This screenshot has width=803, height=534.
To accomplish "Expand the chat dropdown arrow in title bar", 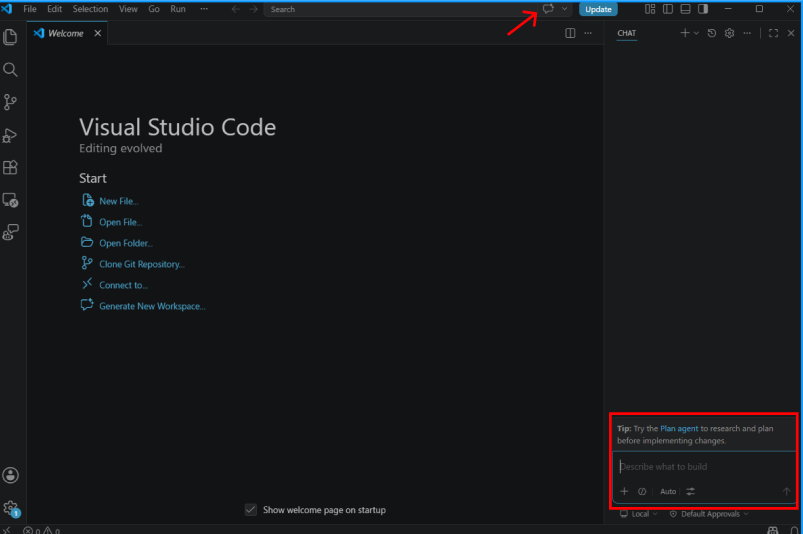I will [564, 9].
